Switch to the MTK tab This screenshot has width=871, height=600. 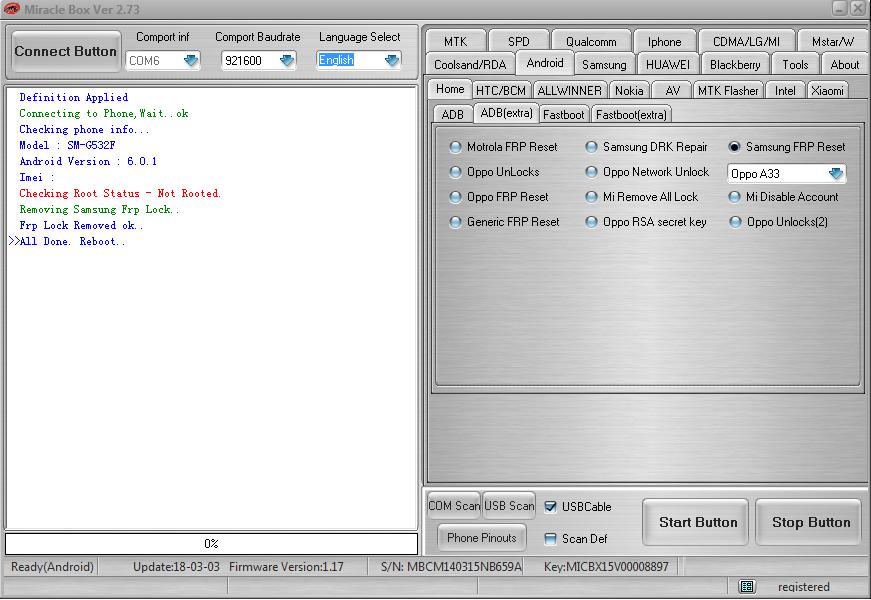(455, 42)
